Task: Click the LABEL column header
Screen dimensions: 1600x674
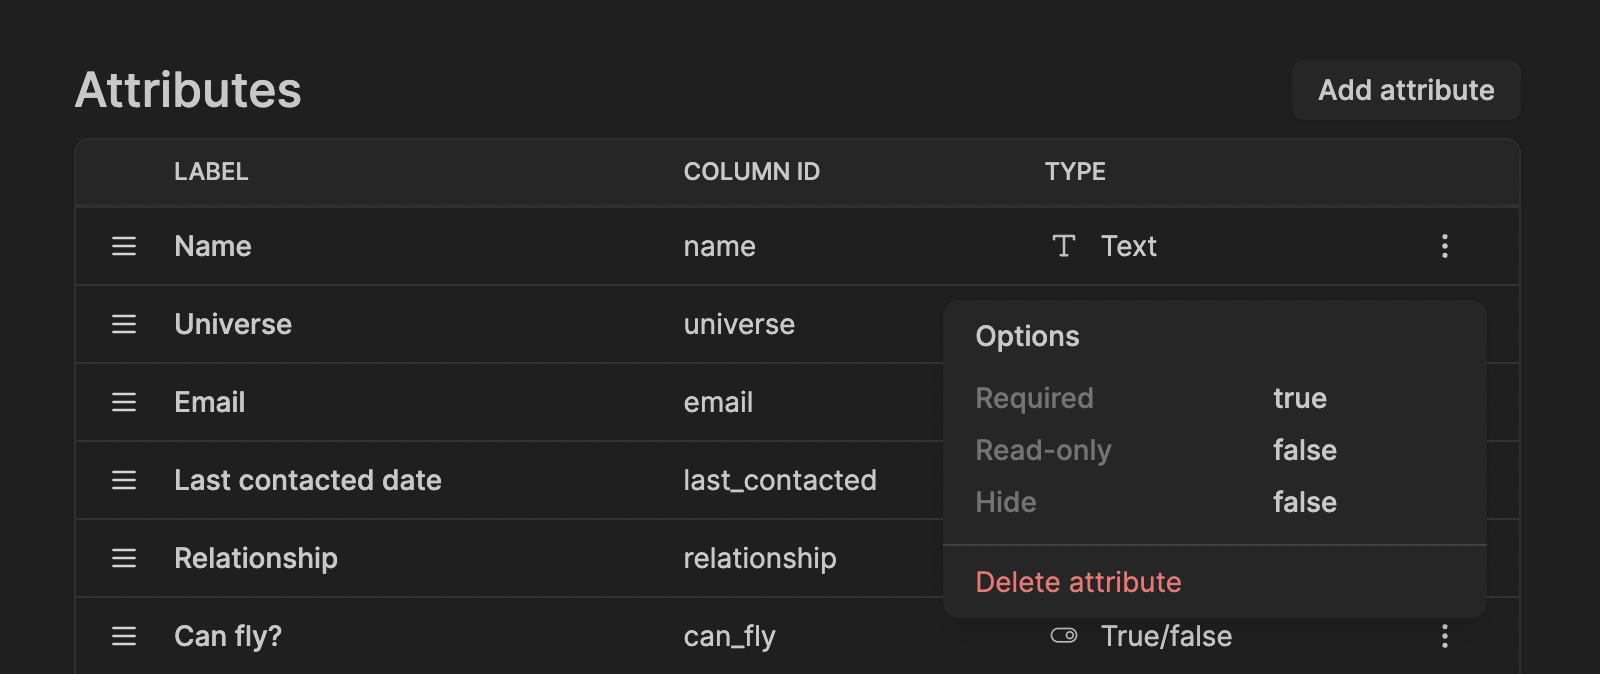Action: point(211,172)
